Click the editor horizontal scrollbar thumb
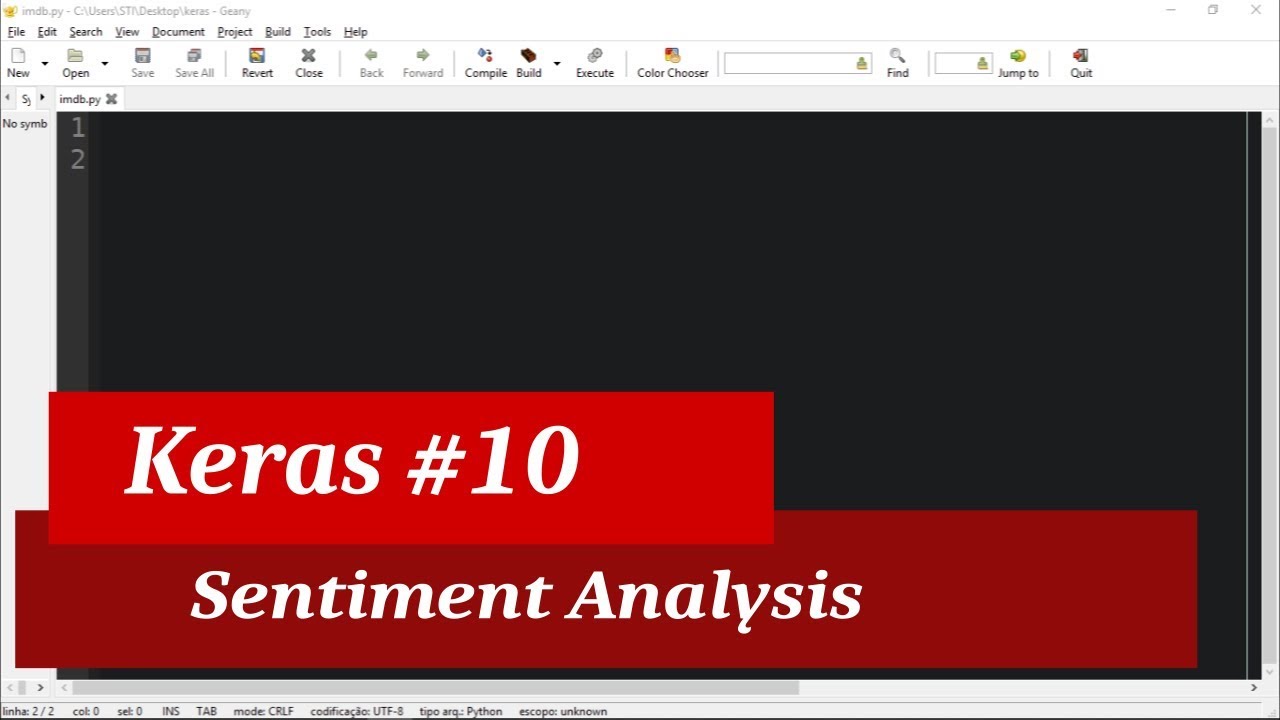Screen dimensions: 1280x720 [436, 688]
